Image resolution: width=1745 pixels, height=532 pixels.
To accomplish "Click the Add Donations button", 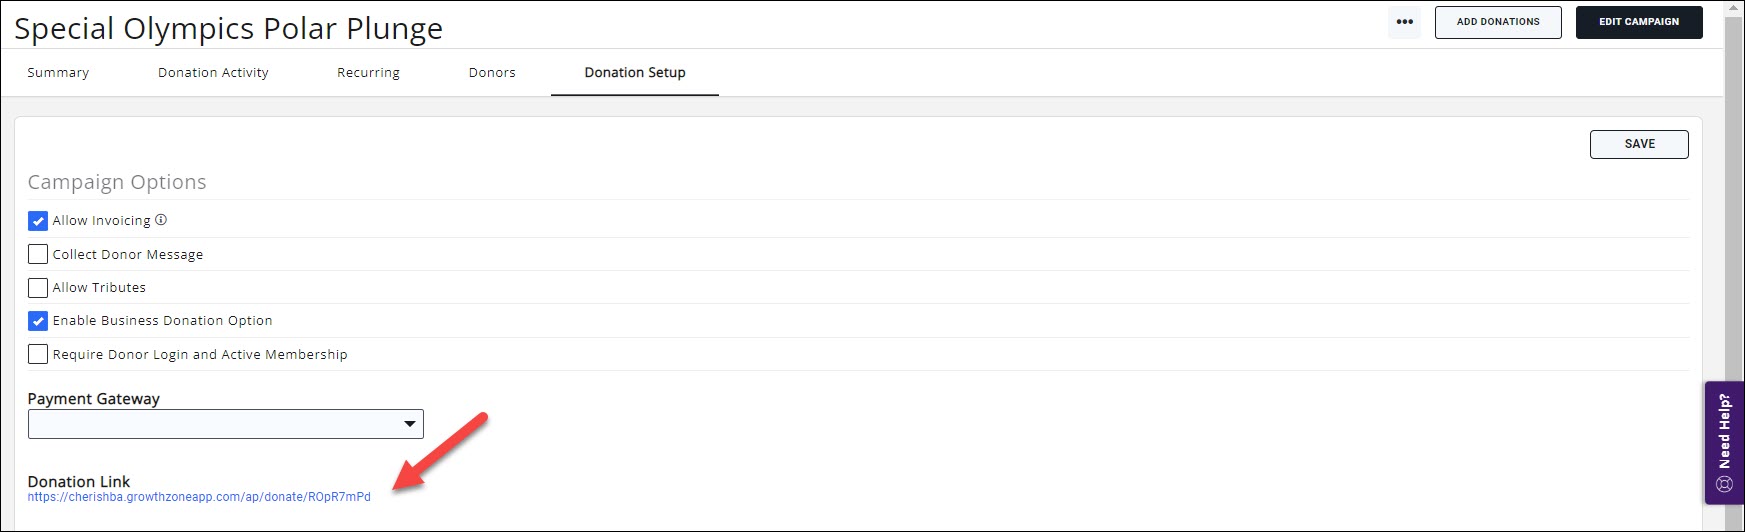I will click(x=1497, y=22).
